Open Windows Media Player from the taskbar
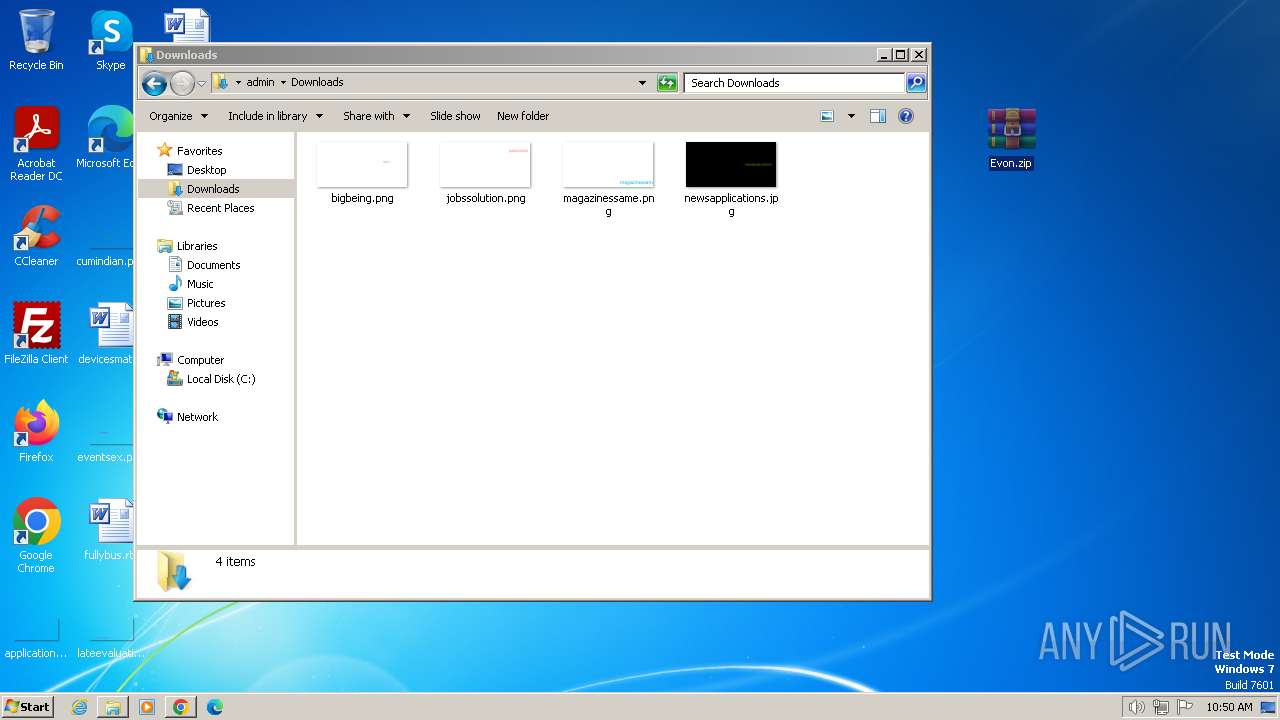The width and height of the screenshot is (1280, 720). coord(147,707)
